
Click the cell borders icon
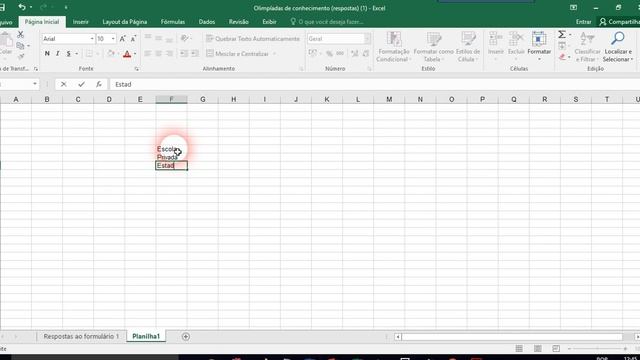click(89, 53)
